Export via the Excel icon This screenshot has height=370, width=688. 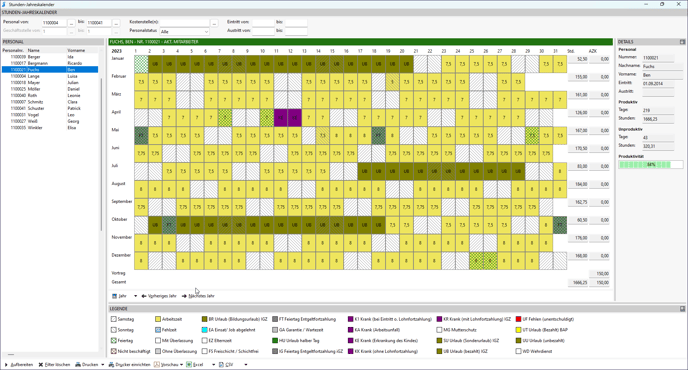pos(189,365)
